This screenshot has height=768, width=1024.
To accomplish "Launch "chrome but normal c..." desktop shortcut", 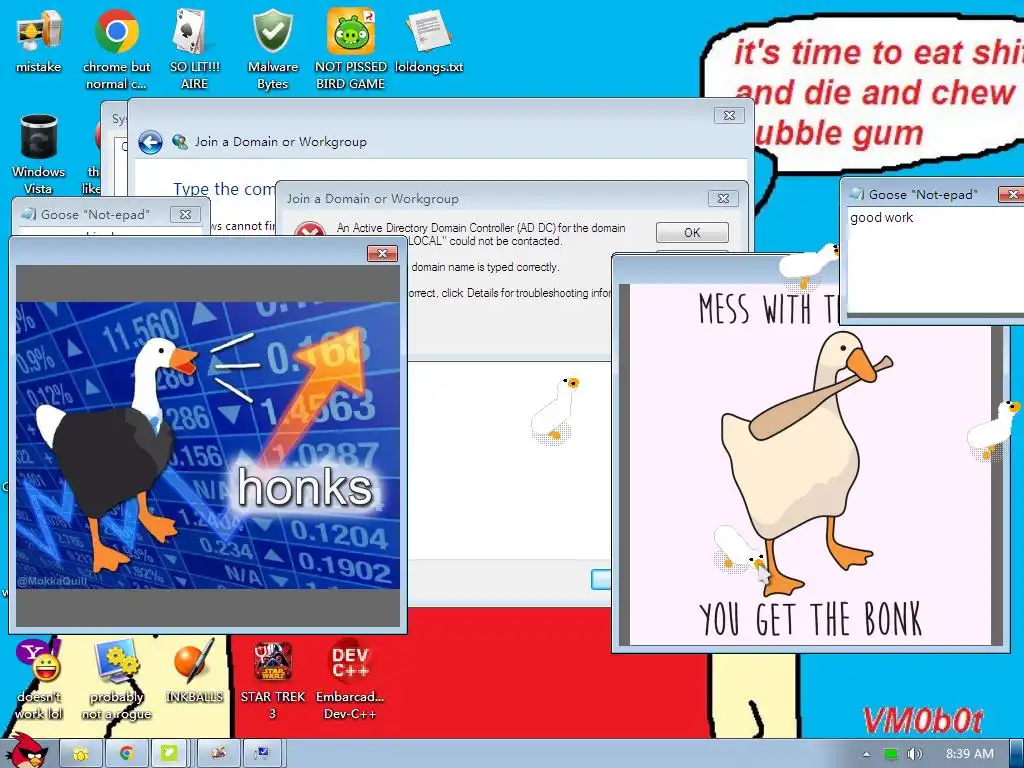I will (x=116, y=50).
